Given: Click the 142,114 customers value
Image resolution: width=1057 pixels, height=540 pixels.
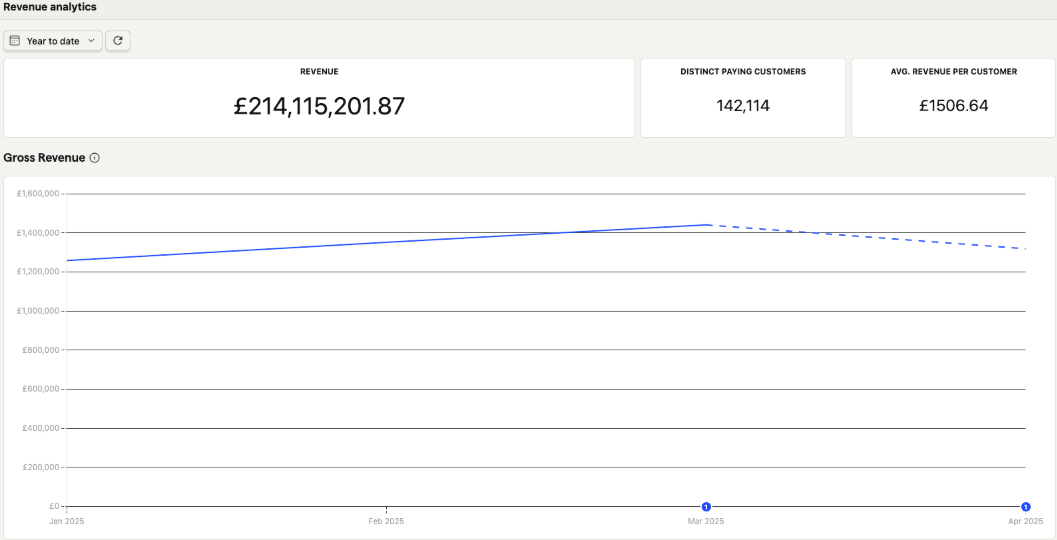Looking at the screenshot, I should pyautogui.click(x=743, y=105).
